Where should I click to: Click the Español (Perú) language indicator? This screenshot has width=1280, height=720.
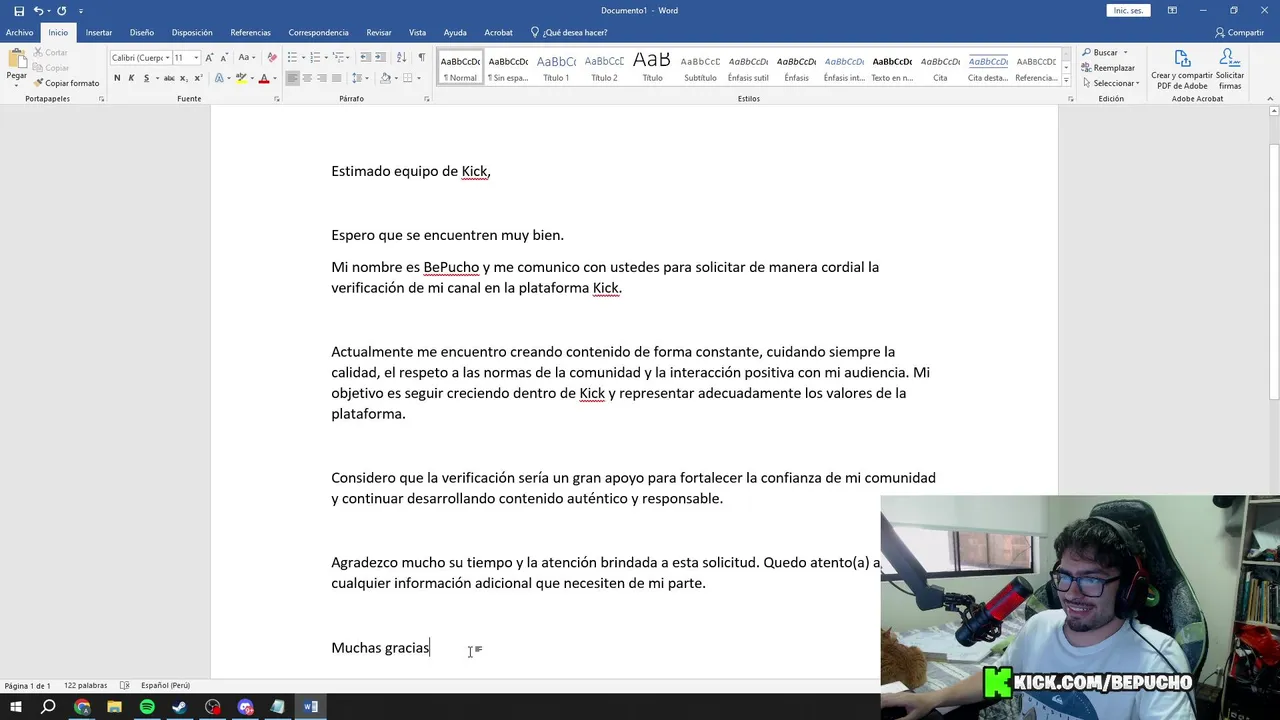click(165, 686)
